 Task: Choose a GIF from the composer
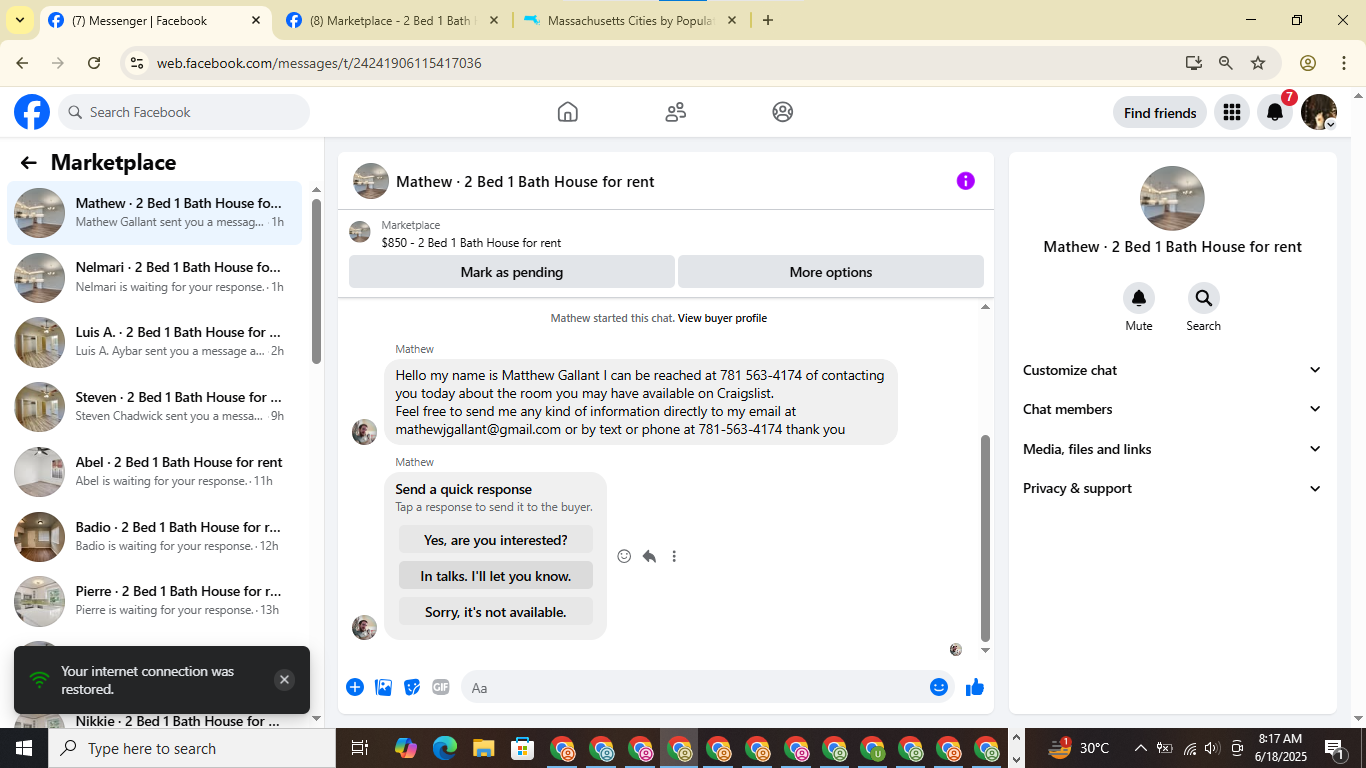pyautogui.click(x=441, y=687)
